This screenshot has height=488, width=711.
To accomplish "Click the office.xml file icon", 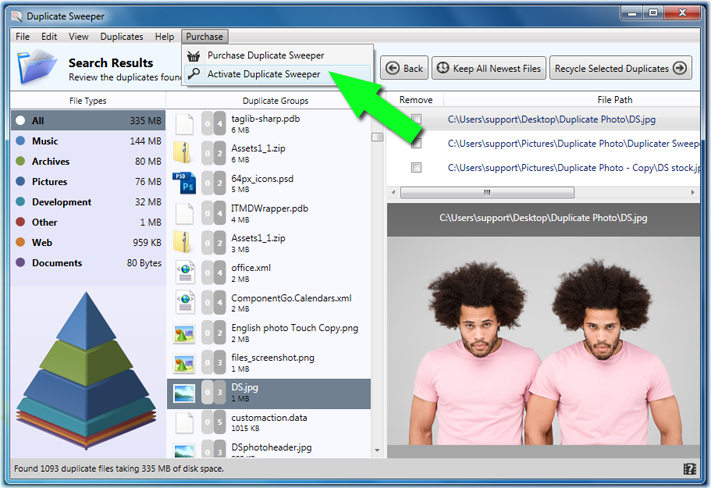I will (x=184, y=271).
